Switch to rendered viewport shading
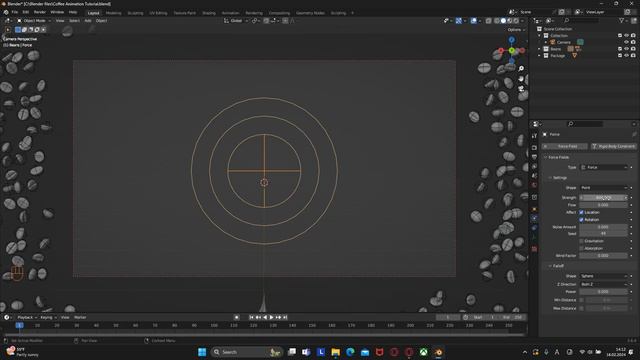Screen dimensions: 640x360 [516, 21]
